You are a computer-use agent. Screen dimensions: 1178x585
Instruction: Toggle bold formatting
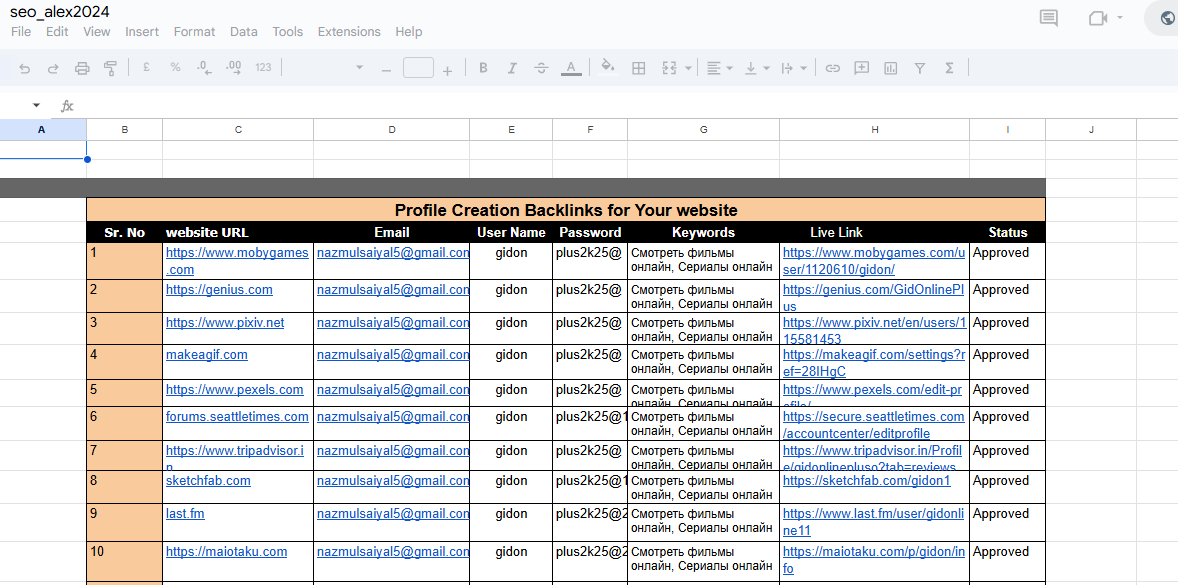(x=483, y=68)
